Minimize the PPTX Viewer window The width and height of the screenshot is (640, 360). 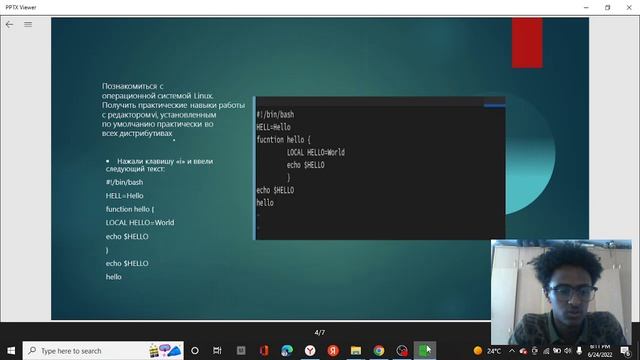(x=586, y=7)
